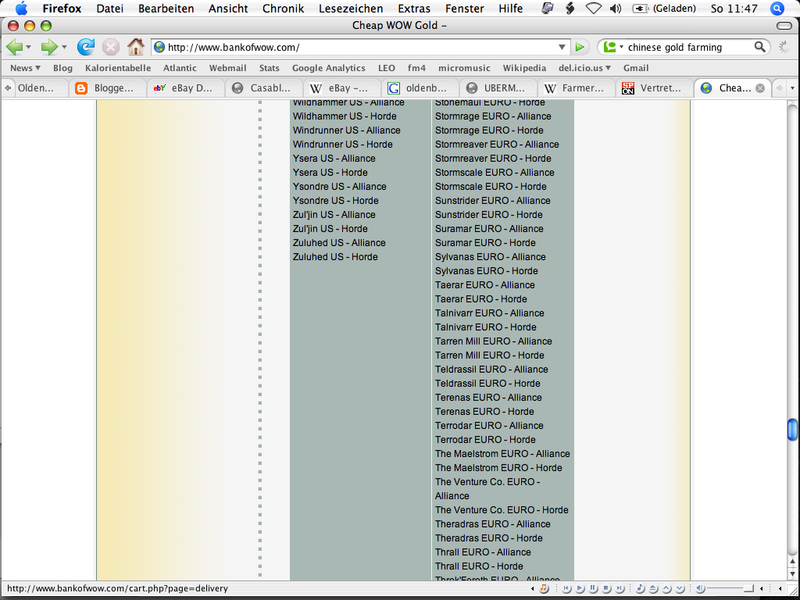Click the volume speaker icon in menu bar
This screenshot has height=600, width=800.
[x=615, y=9]
